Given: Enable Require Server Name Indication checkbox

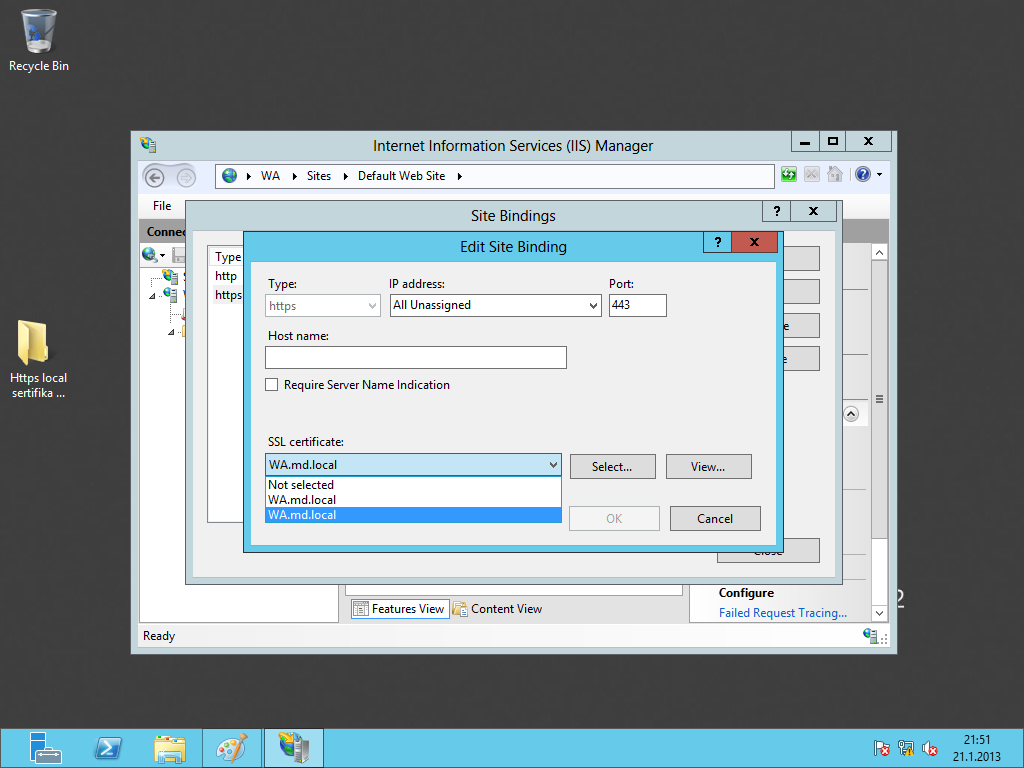Looking at the screenshot, I should pos(272,385).
